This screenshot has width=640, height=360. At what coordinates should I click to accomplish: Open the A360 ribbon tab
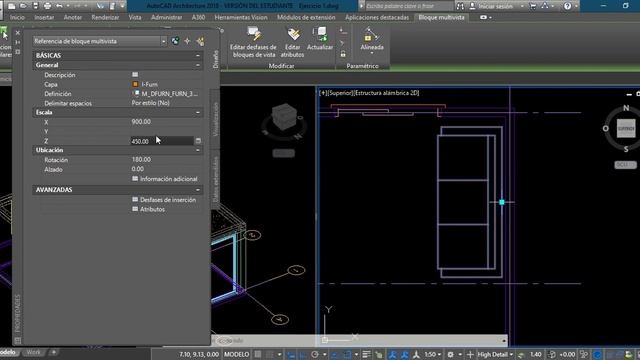(198, 18)
